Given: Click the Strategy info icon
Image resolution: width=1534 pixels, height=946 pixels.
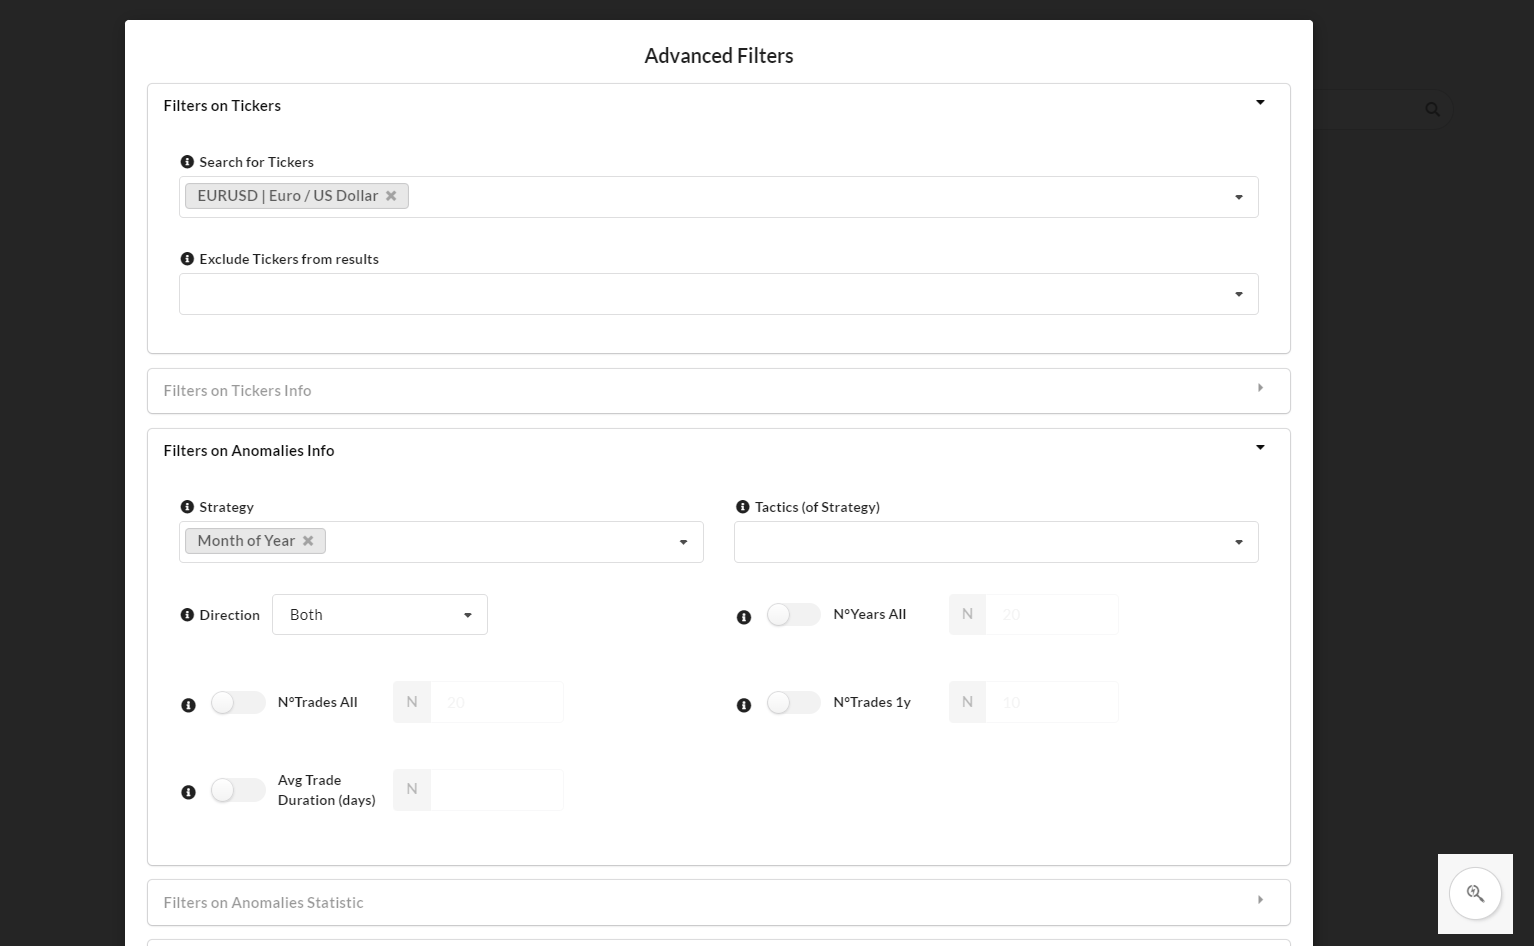Looking at the screenshot, I should (x=187, y=507).
